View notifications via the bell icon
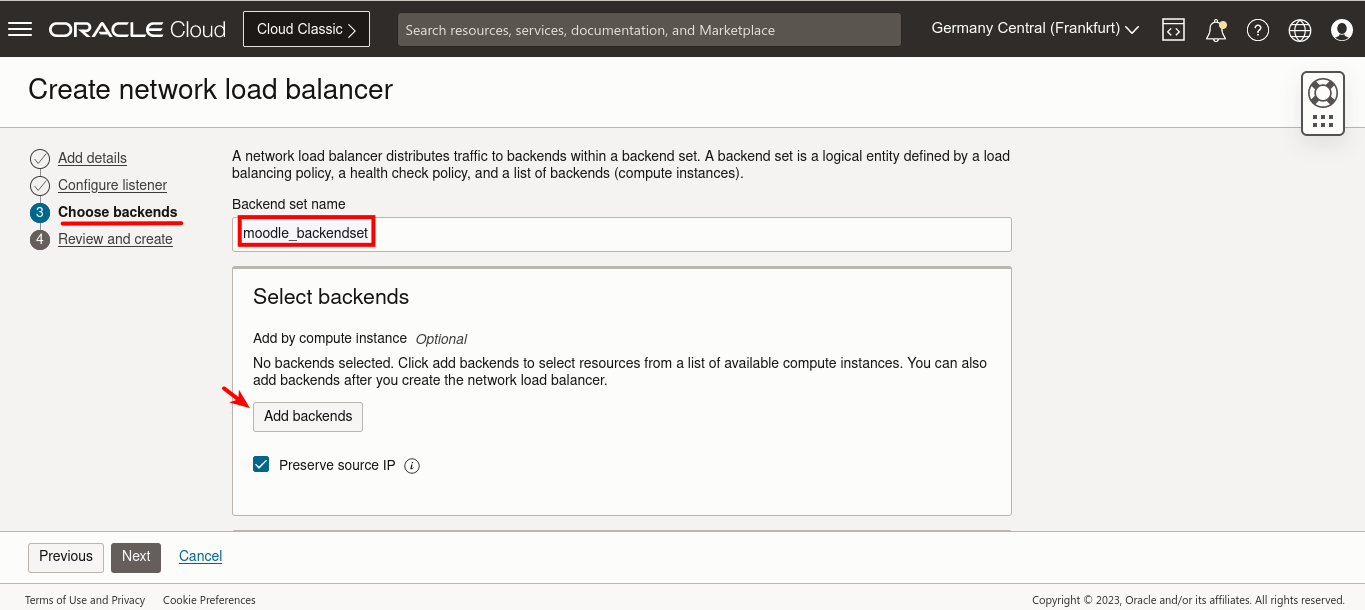Viewport: 1365px width, 610px height. [x=1215, y=29]
